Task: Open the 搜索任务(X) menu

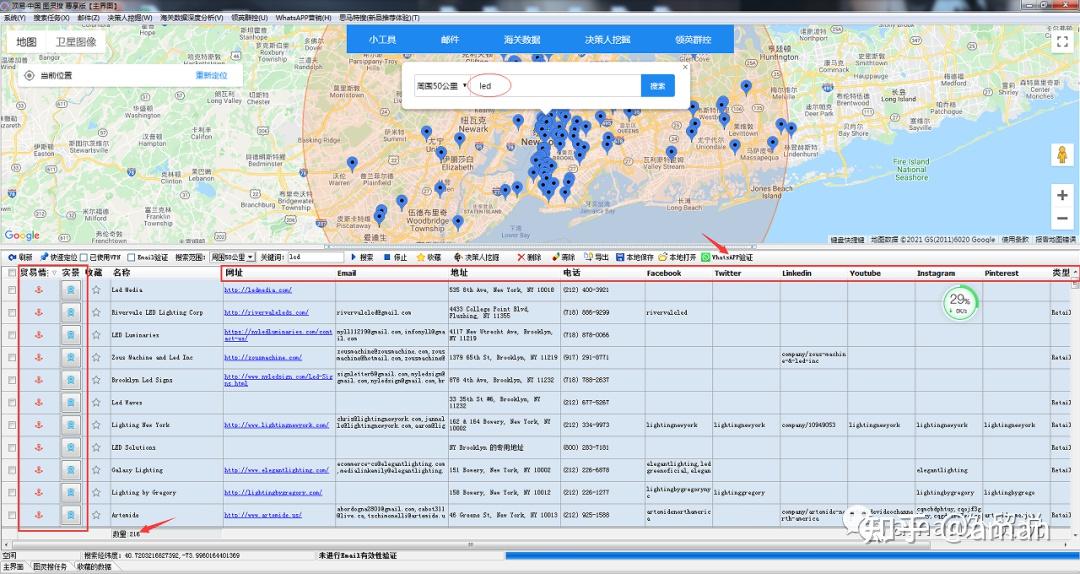Action: pos(51,18)
